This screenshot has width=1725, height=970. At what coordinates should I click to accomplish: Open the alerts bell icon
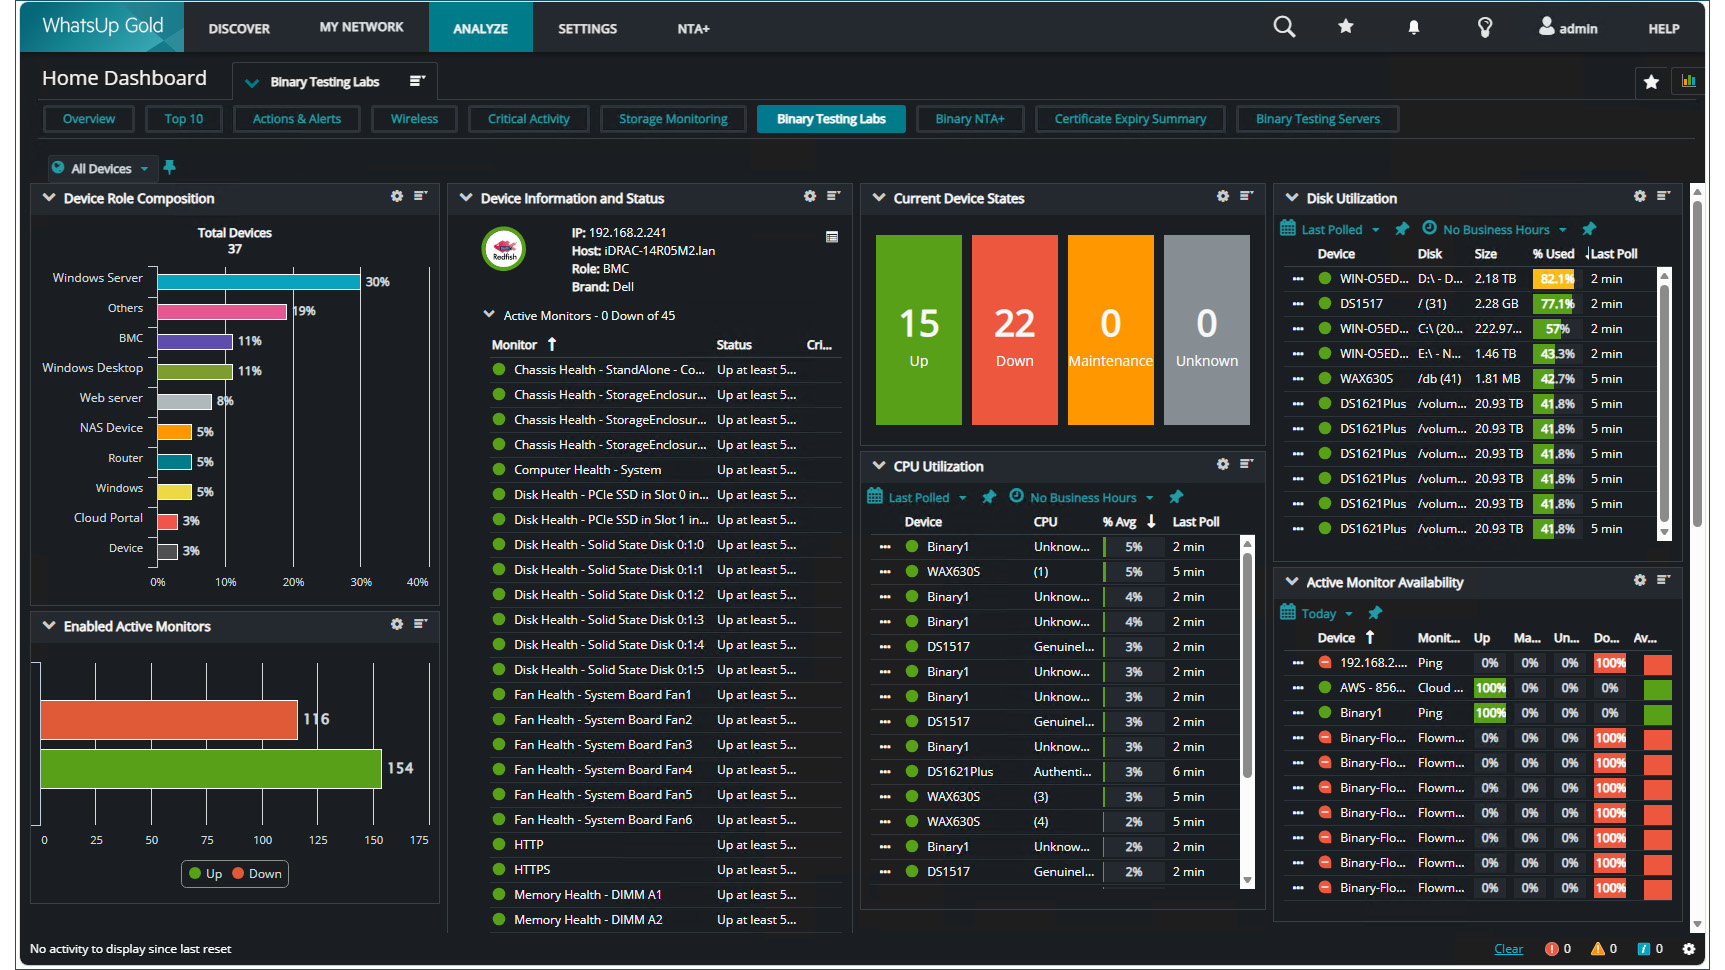pyautogui.click(x=1414, y=28)
